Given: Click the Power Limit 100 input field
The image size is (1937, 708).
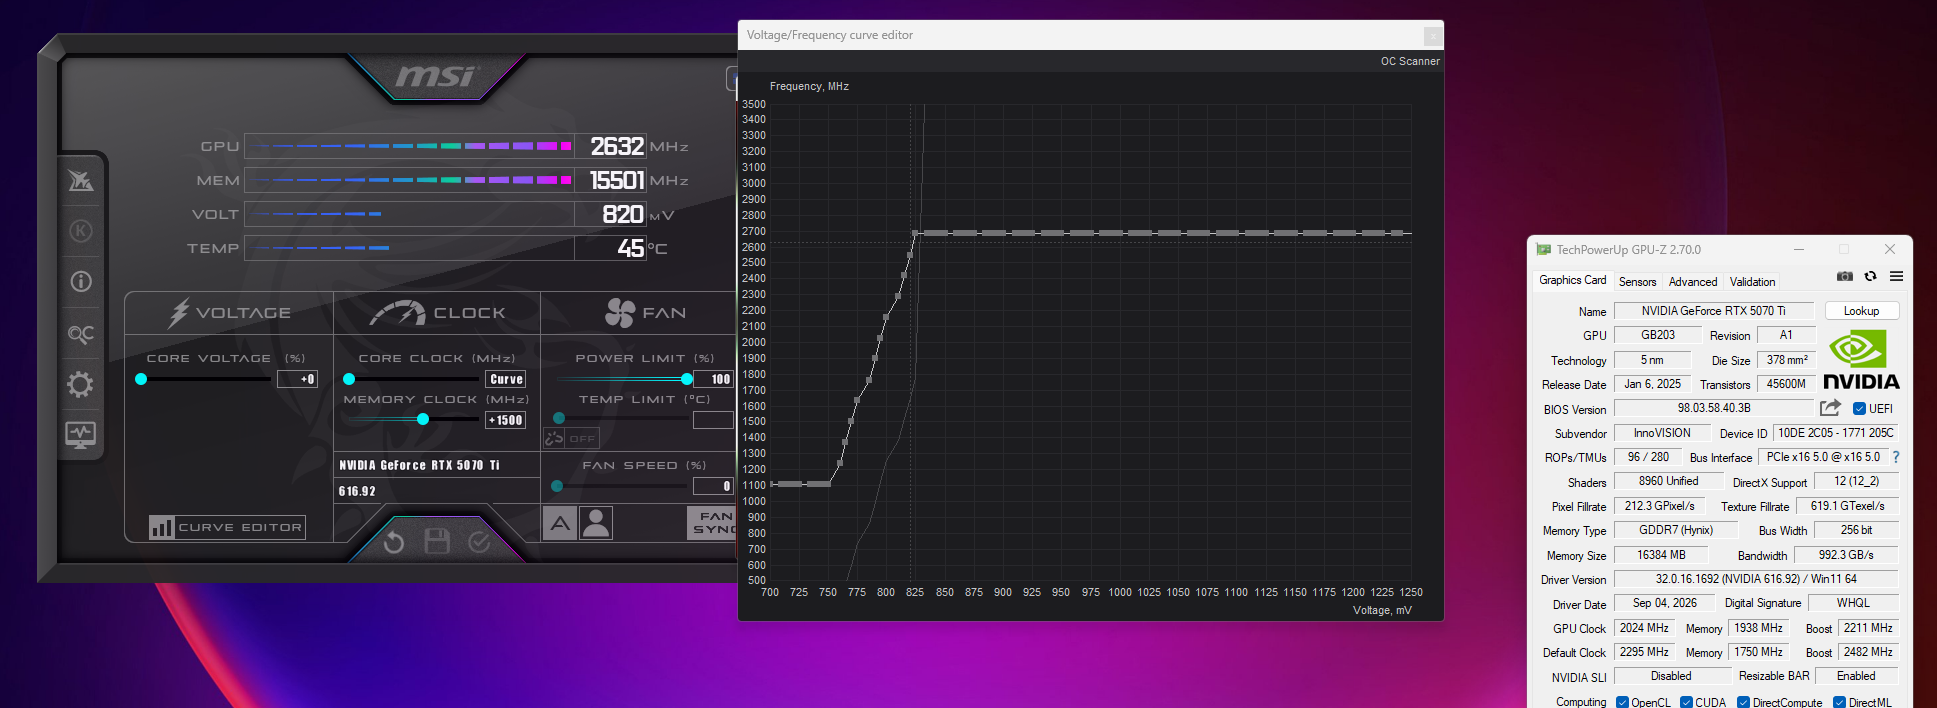Looking at the screenshot, I should (x=713, y=379).
